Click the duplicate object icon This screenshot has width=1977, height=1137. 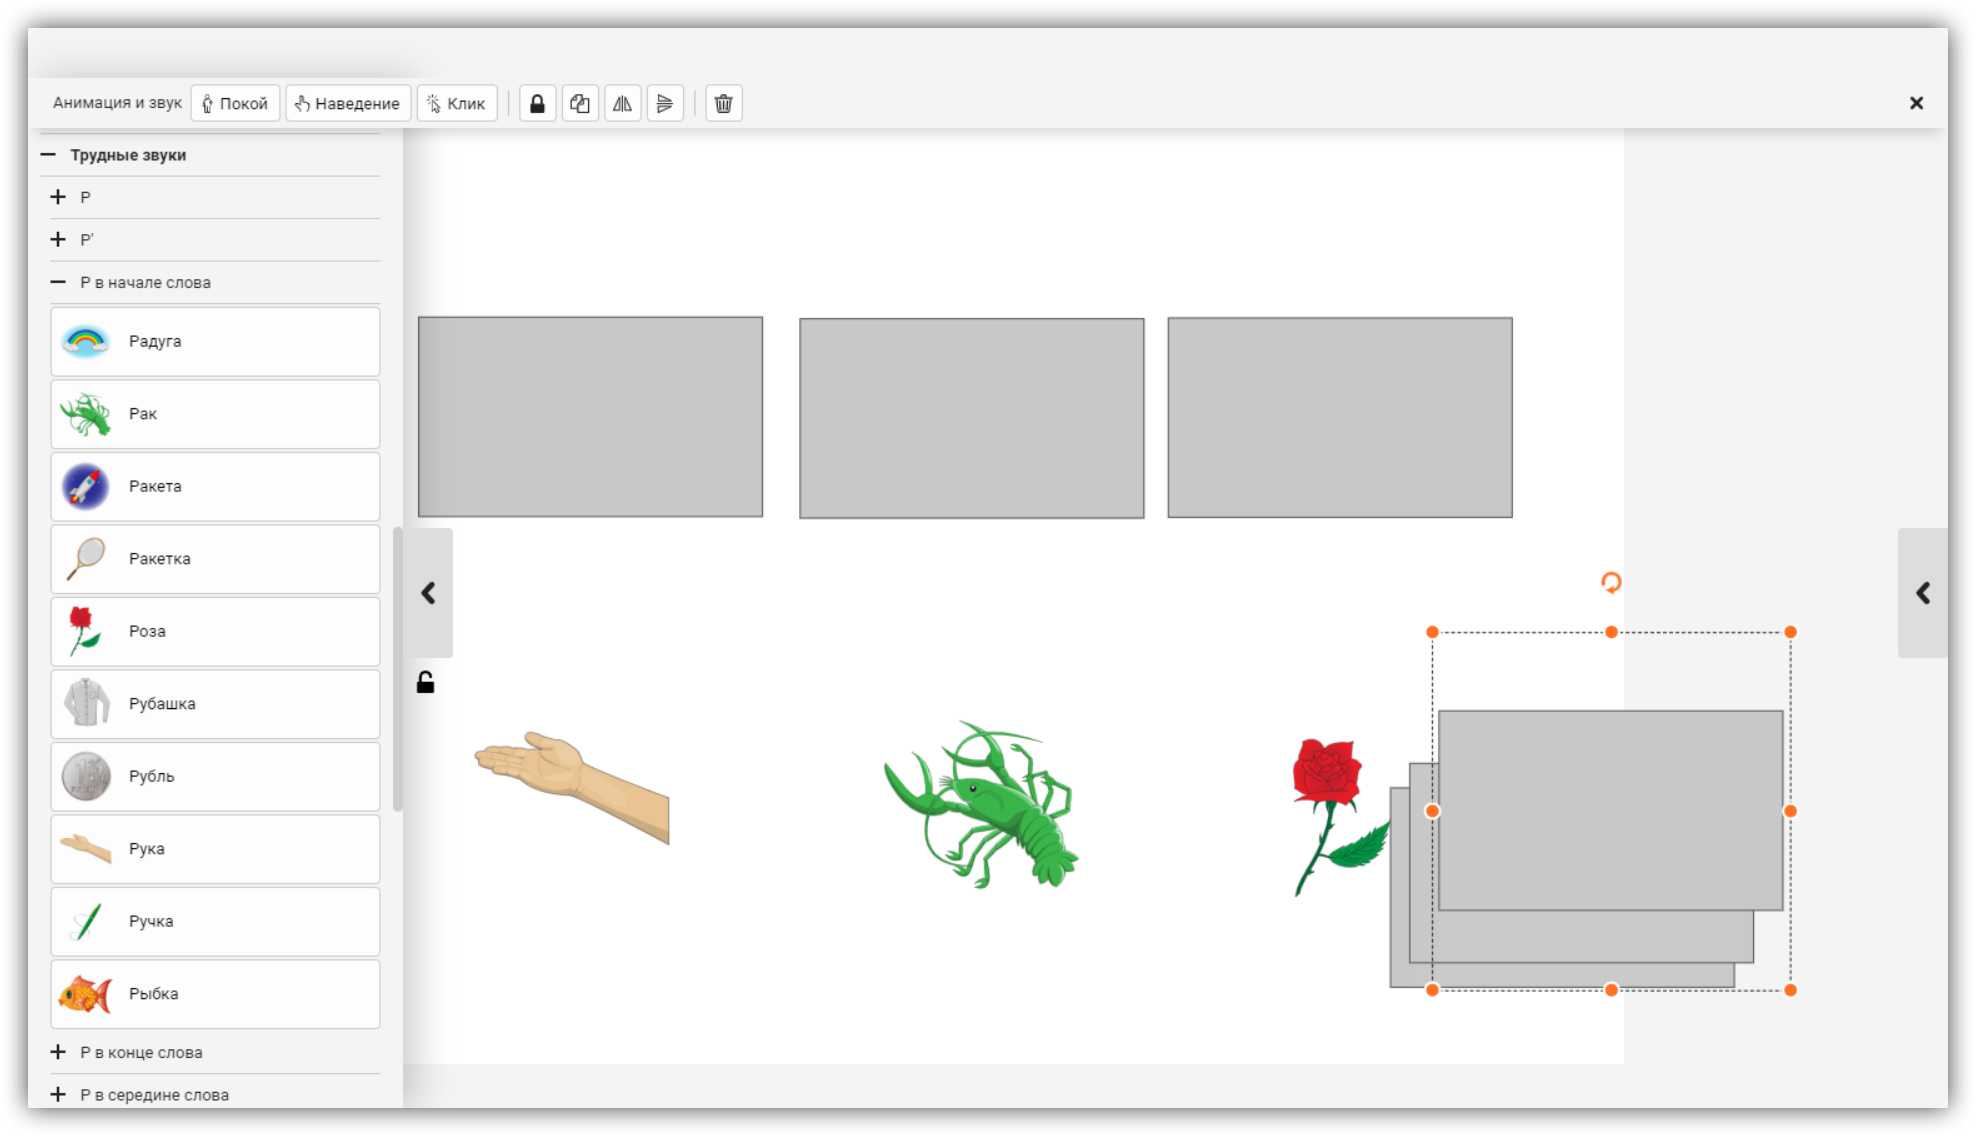click(580, 104)
